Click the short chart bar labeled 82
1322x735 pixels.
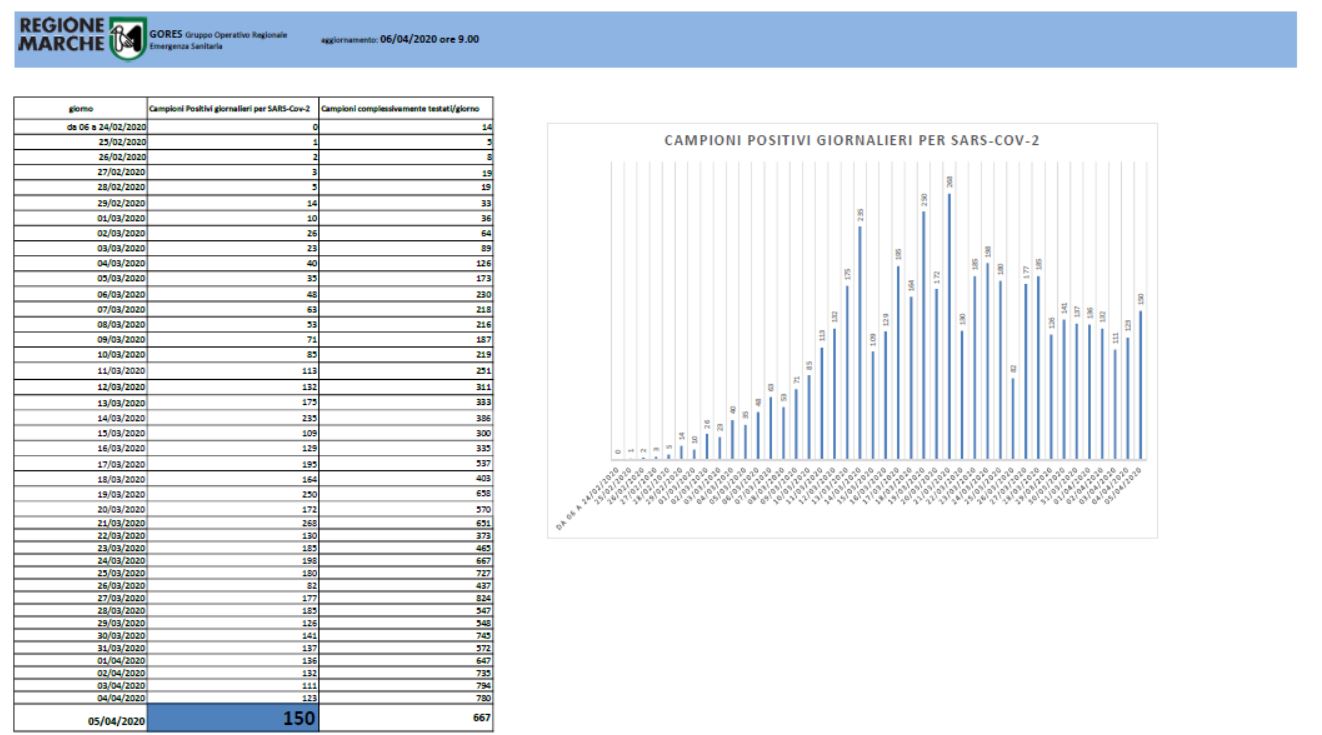point(1013,418)
